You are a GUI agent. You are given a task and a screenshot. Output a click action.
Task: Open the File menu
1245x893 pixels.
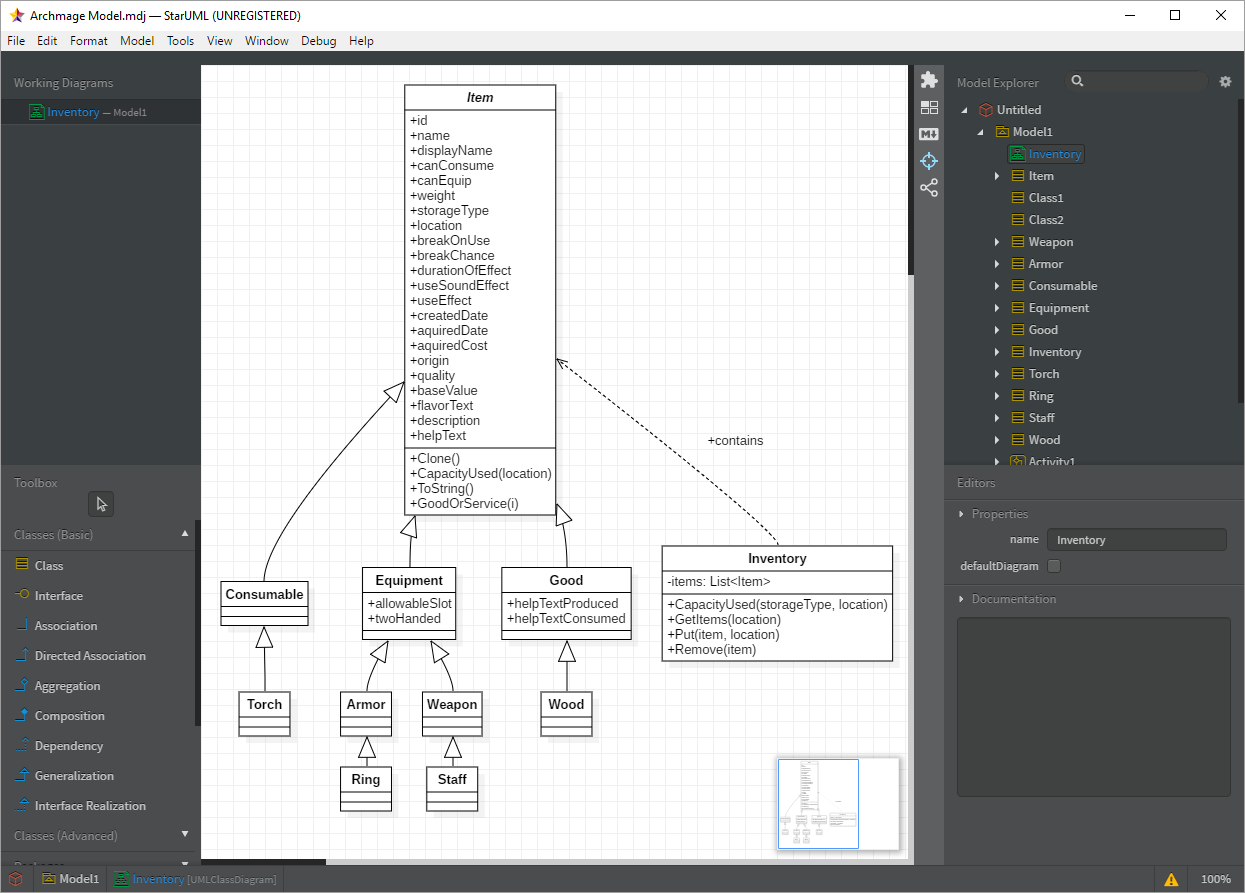(x=16, y=41)
